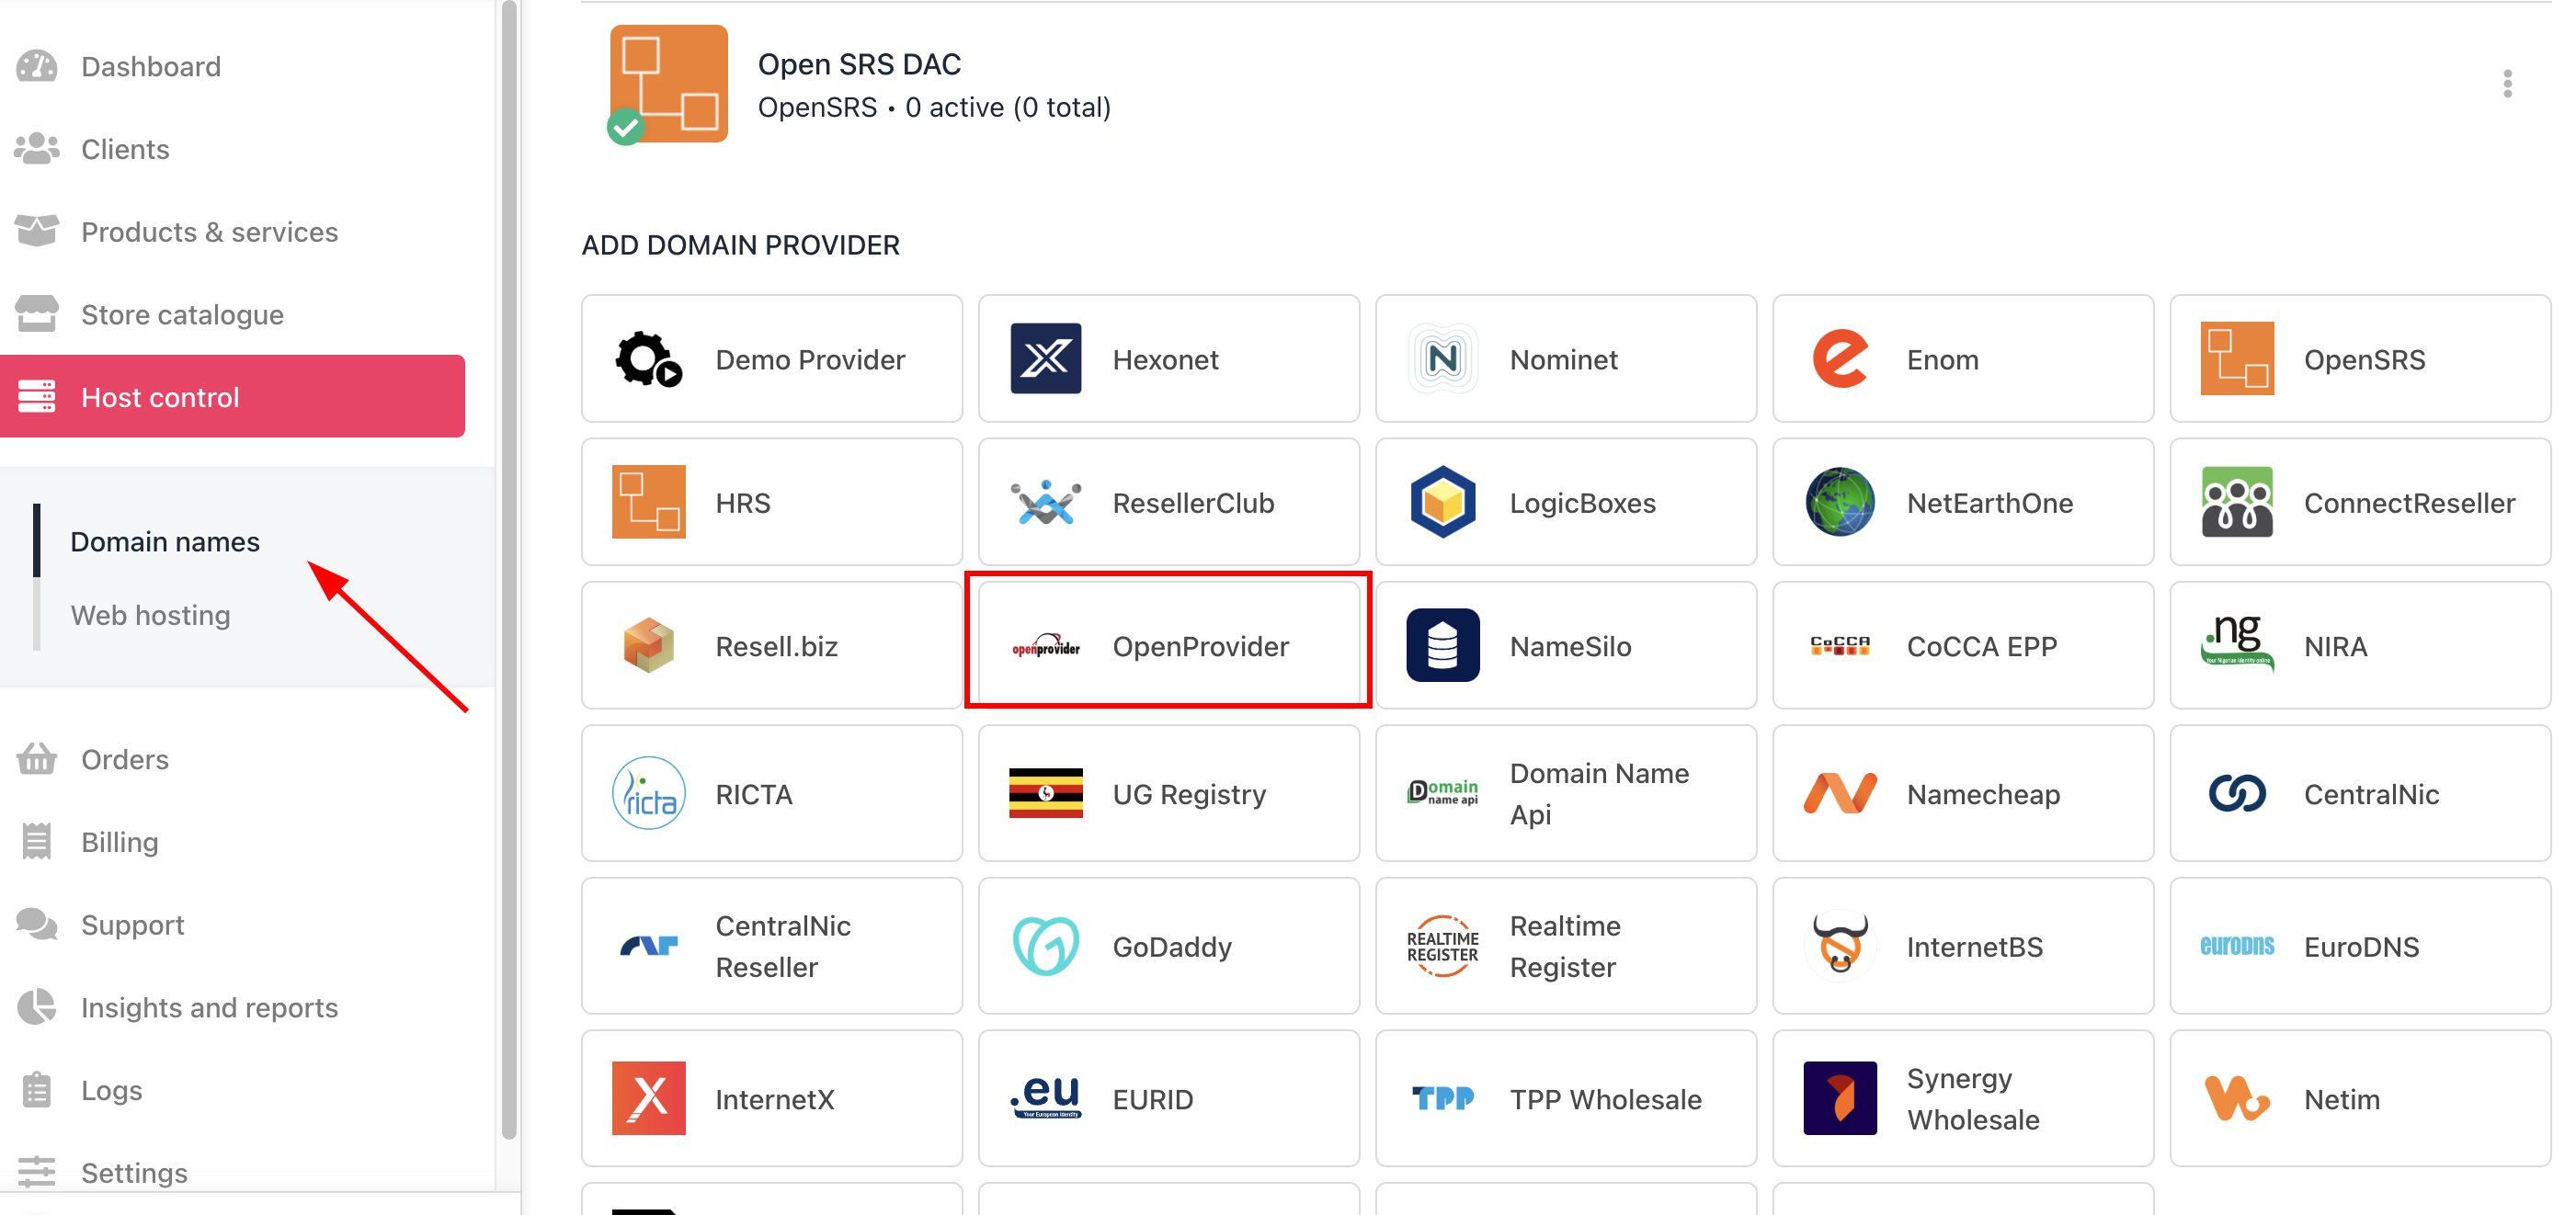Click the Logs clipboard icon
This screenshot has width=2576, height=1215.
(x=37, y=1090)
